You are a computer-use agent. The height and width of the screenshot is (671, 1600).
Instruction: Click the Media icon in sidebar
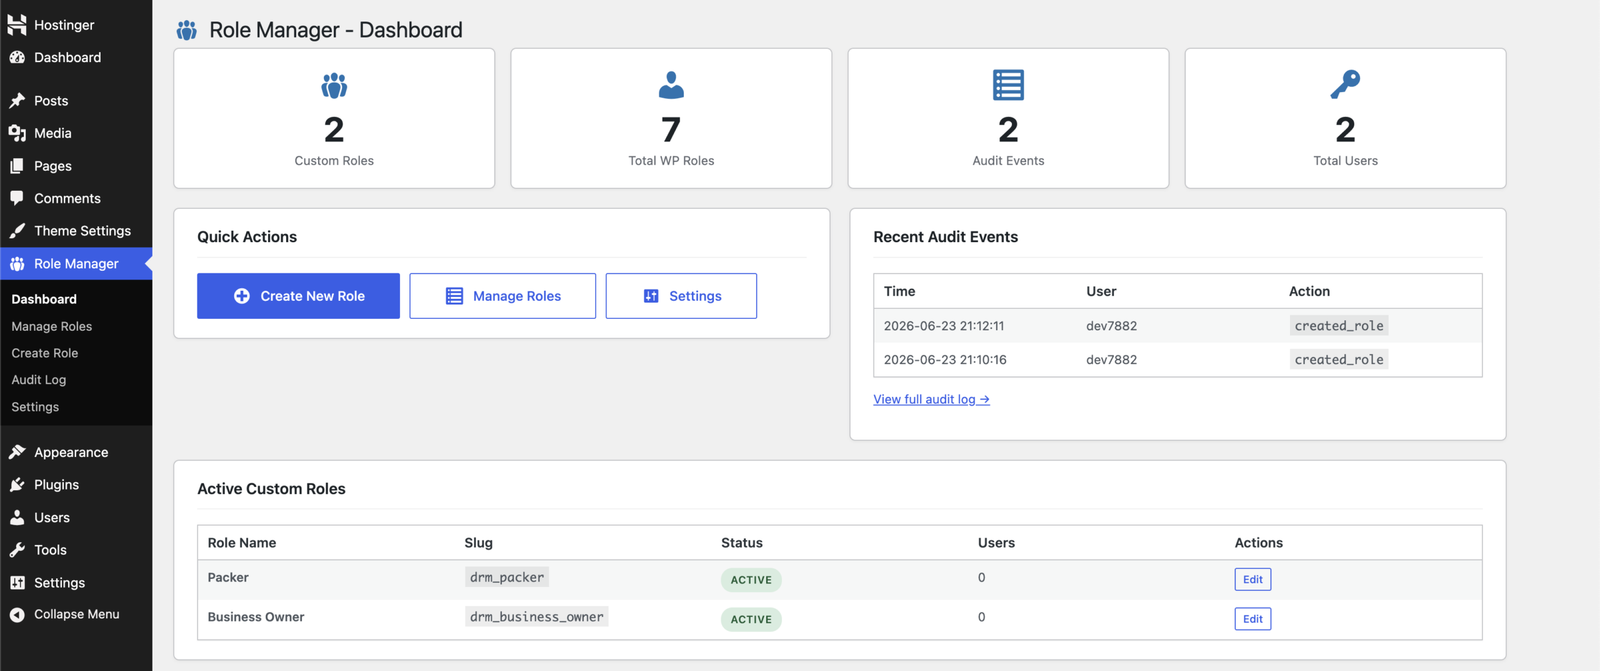click(17, 133)
